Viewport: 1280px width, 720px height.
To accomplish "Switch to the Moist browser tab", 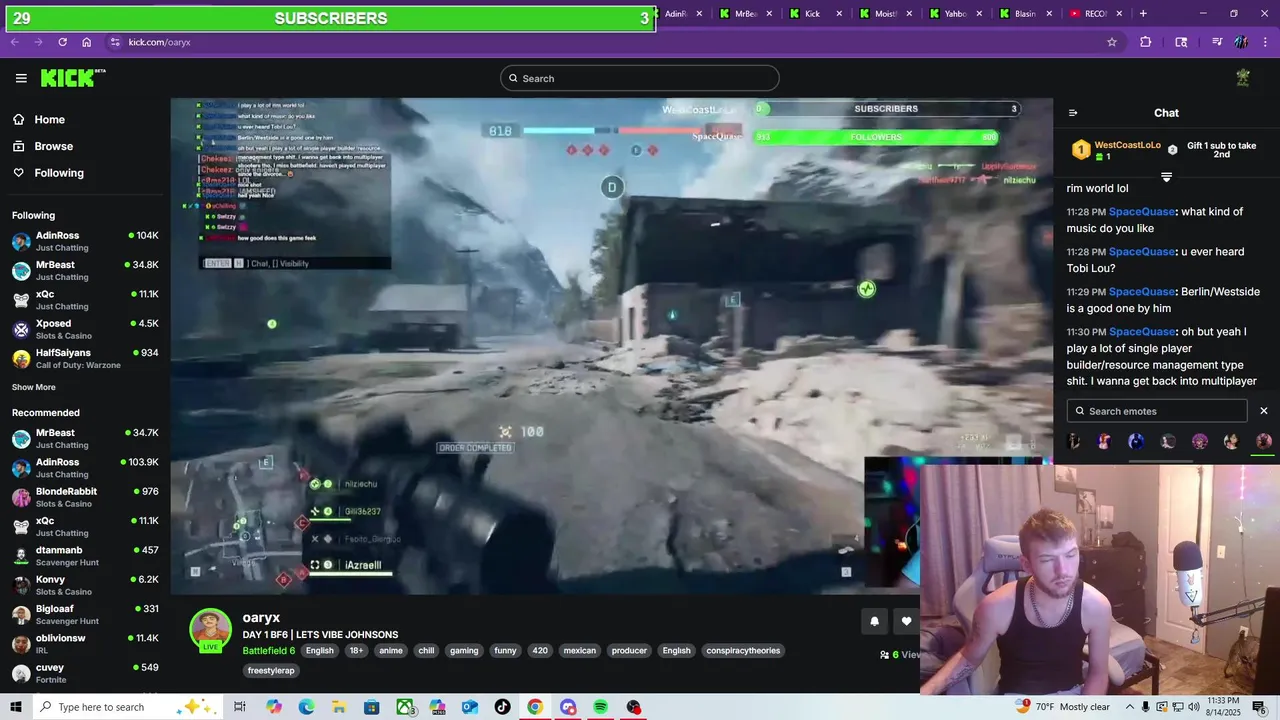I will [886, 13].
